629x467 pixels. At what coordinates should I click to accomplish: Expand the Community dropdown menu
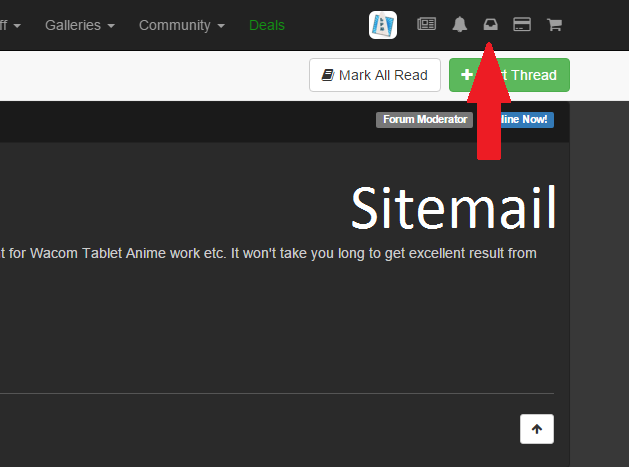point(182,25)
